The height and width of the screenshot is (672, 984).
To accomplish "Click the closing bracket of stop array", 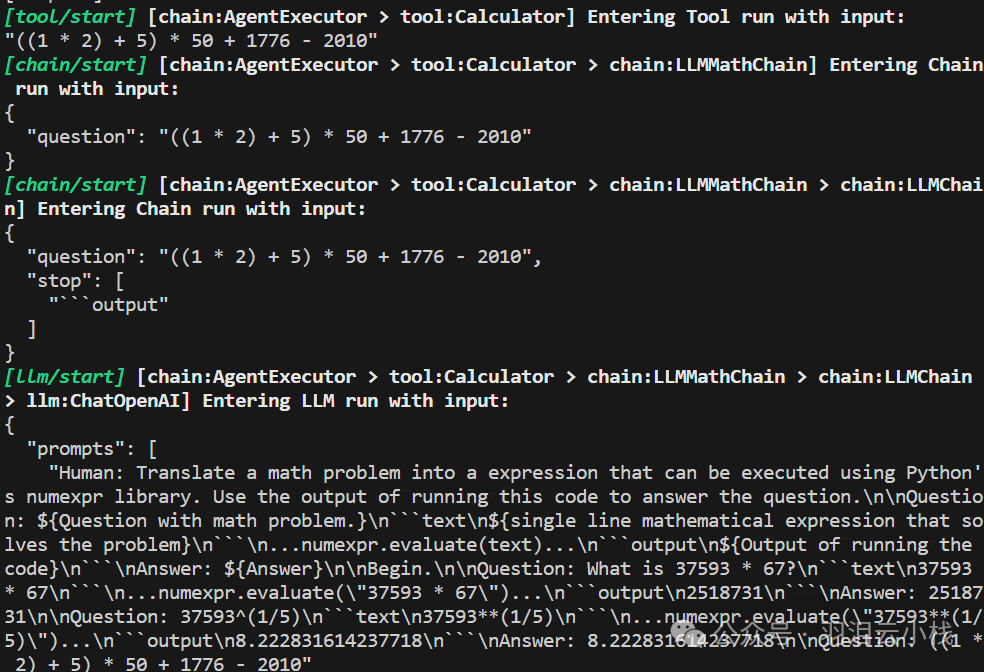I will coord(31,329).
